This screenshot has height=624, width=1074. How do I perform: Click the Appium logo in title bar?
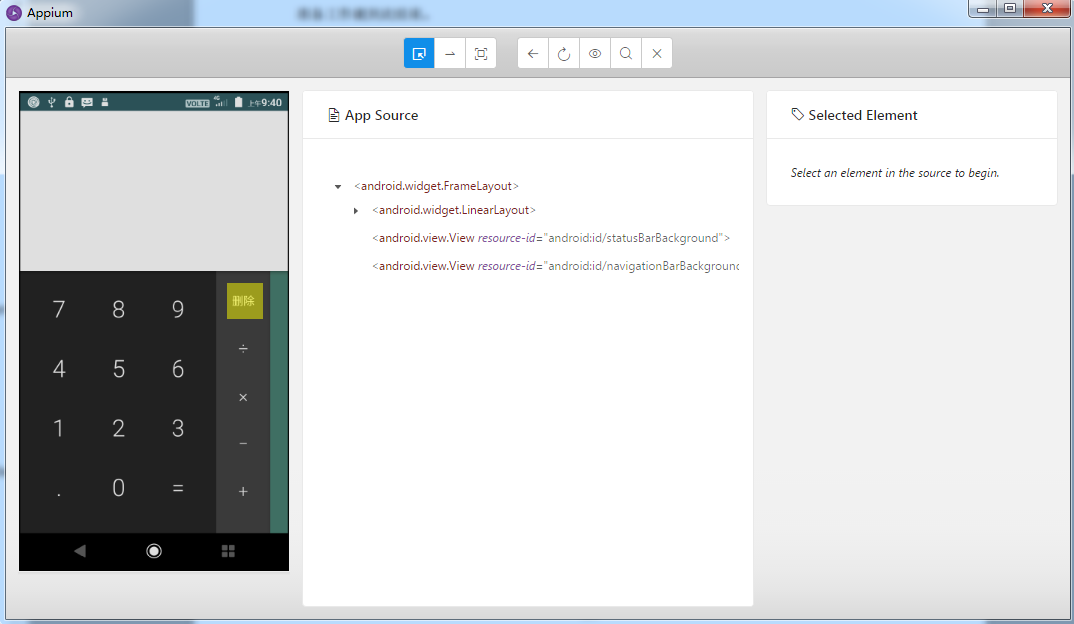[x=14, y=13]
